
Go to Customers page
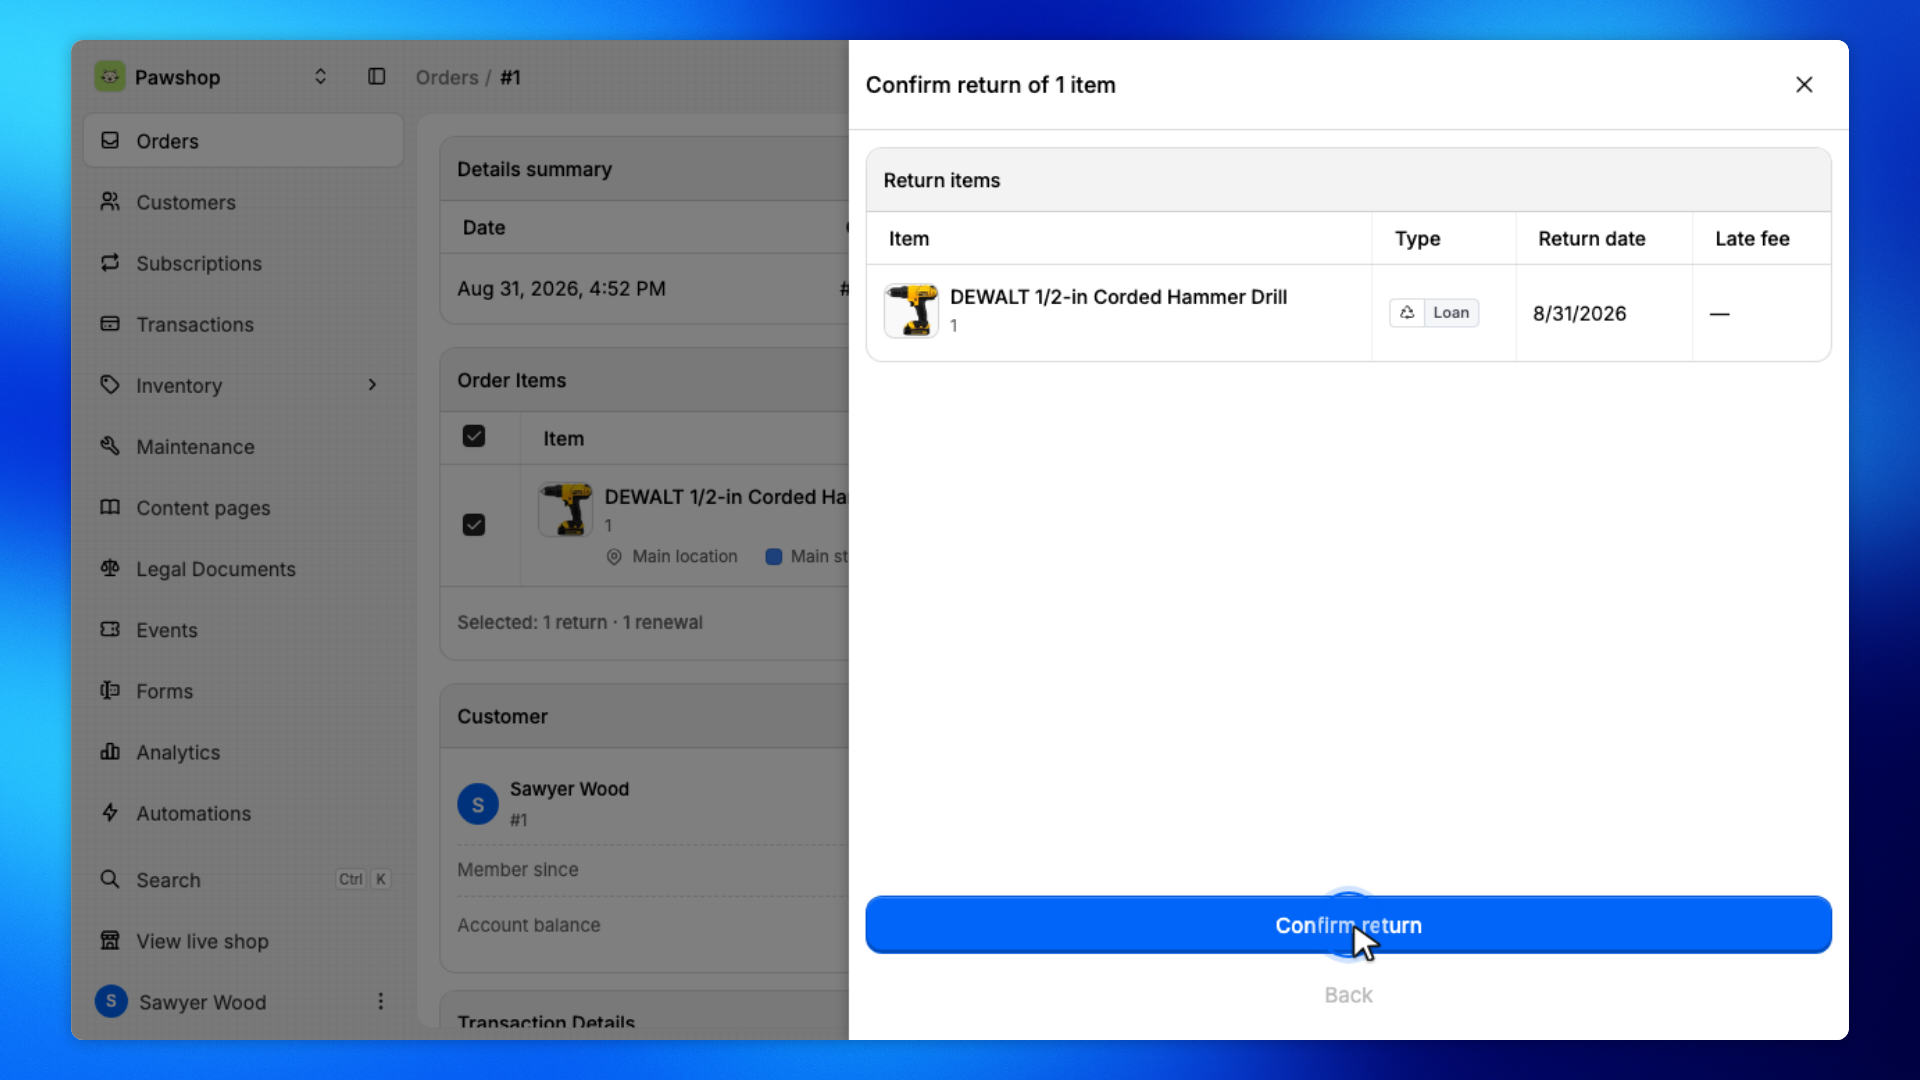(244, 202)
